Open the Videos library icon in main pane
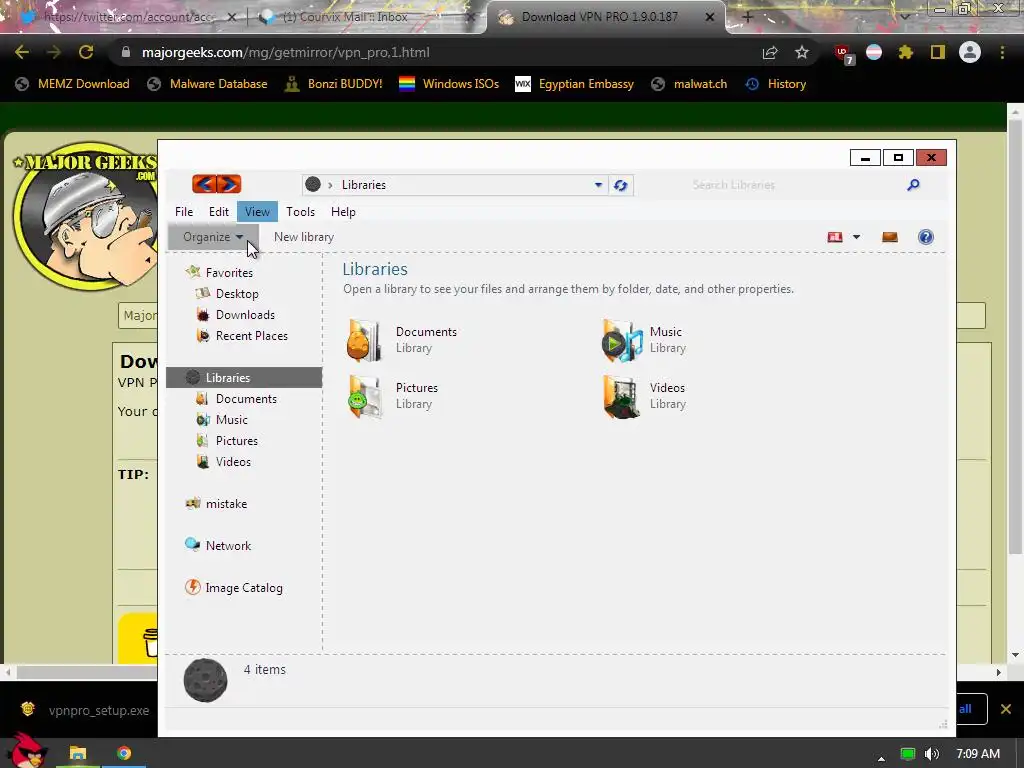Viewport: 1024px width, 768px height. pyautogui.click(x=621, y=396)
